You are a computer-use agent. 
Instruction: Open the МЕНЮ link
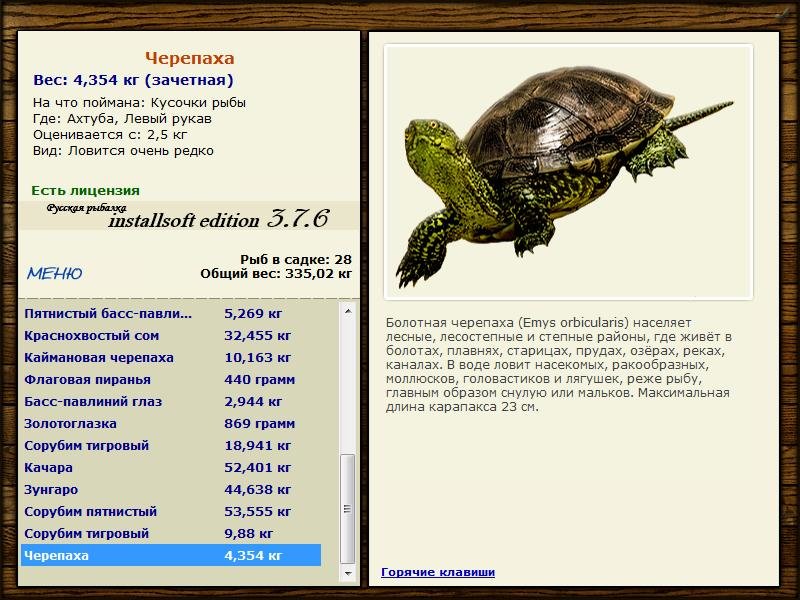click(55, 273)
